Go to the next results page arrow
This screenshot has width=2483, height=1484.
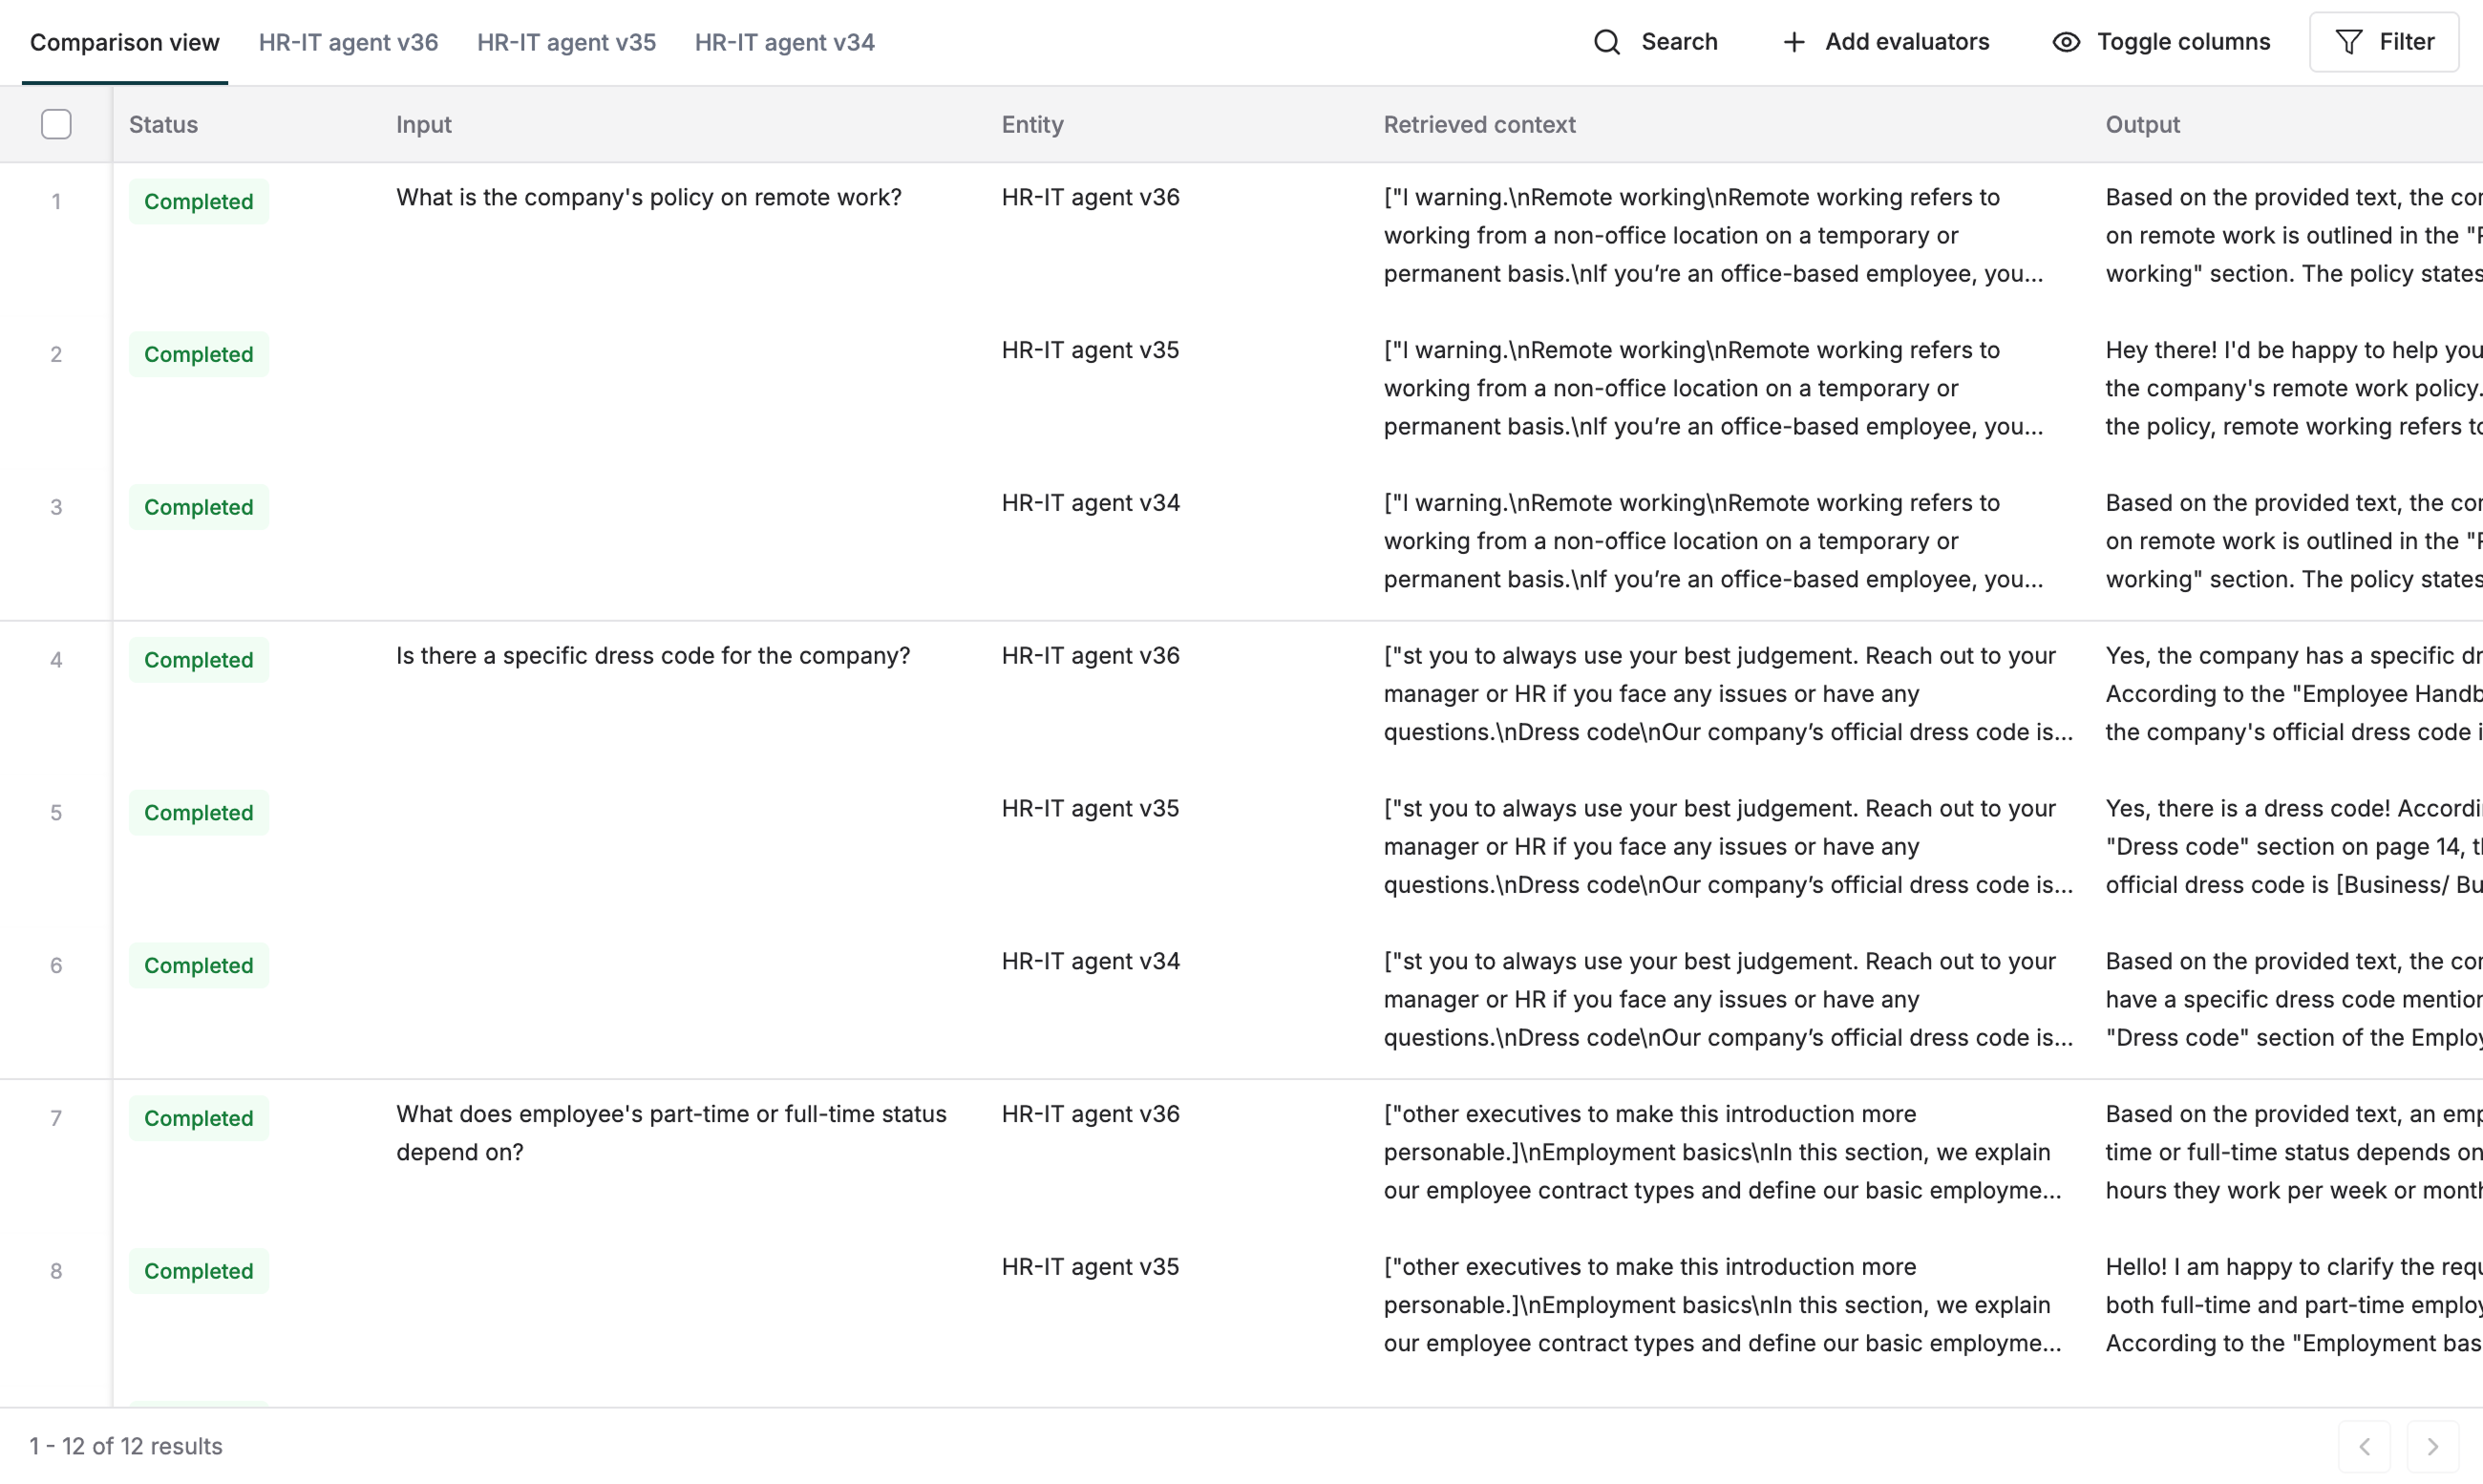[2432, 1446]
